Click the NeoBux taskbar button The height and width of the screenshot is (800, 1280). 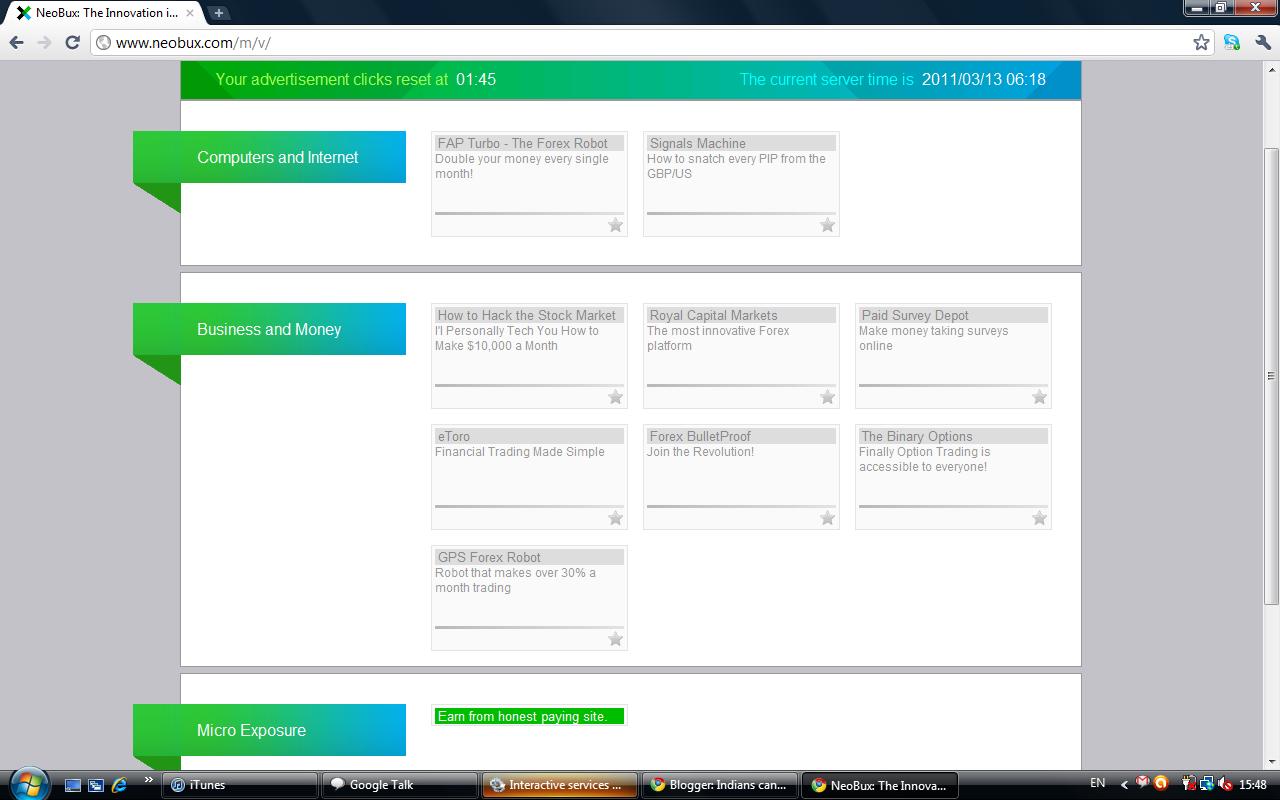pyautogui.click(x=879, y=785)
